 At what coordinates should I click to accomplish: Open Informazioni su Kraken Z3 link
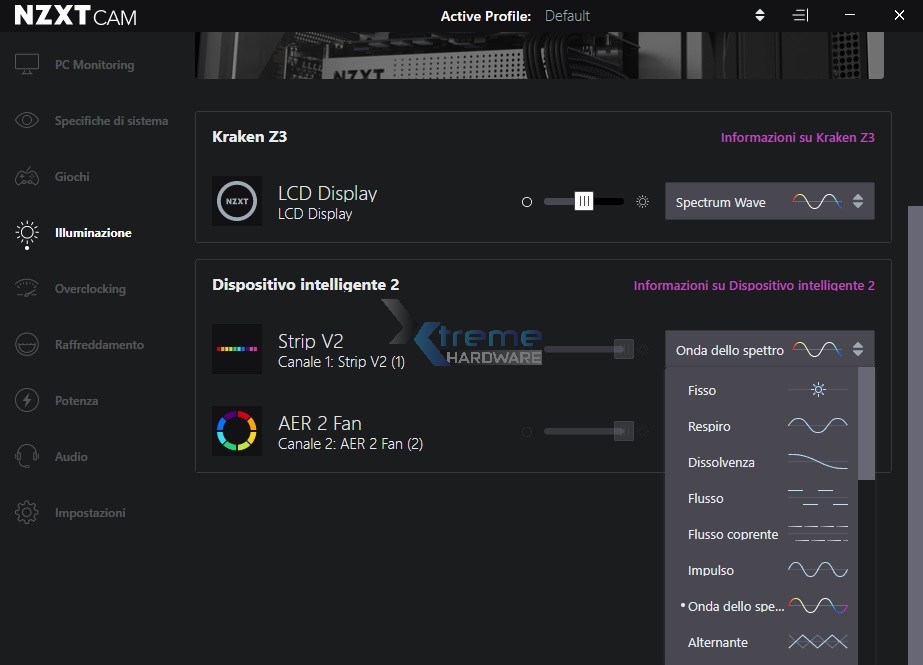pos(797,137)
